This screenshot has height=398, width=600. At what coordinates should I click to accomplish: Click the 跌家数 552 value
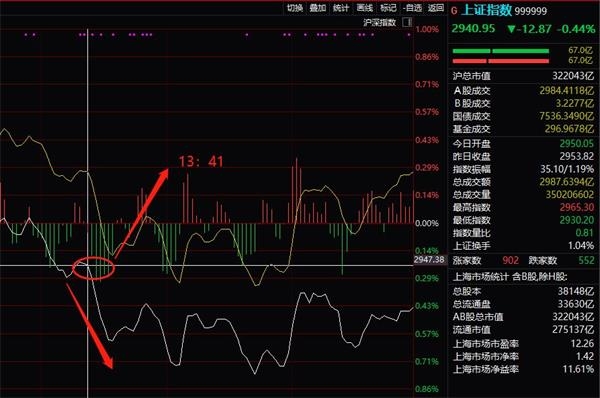586,261
